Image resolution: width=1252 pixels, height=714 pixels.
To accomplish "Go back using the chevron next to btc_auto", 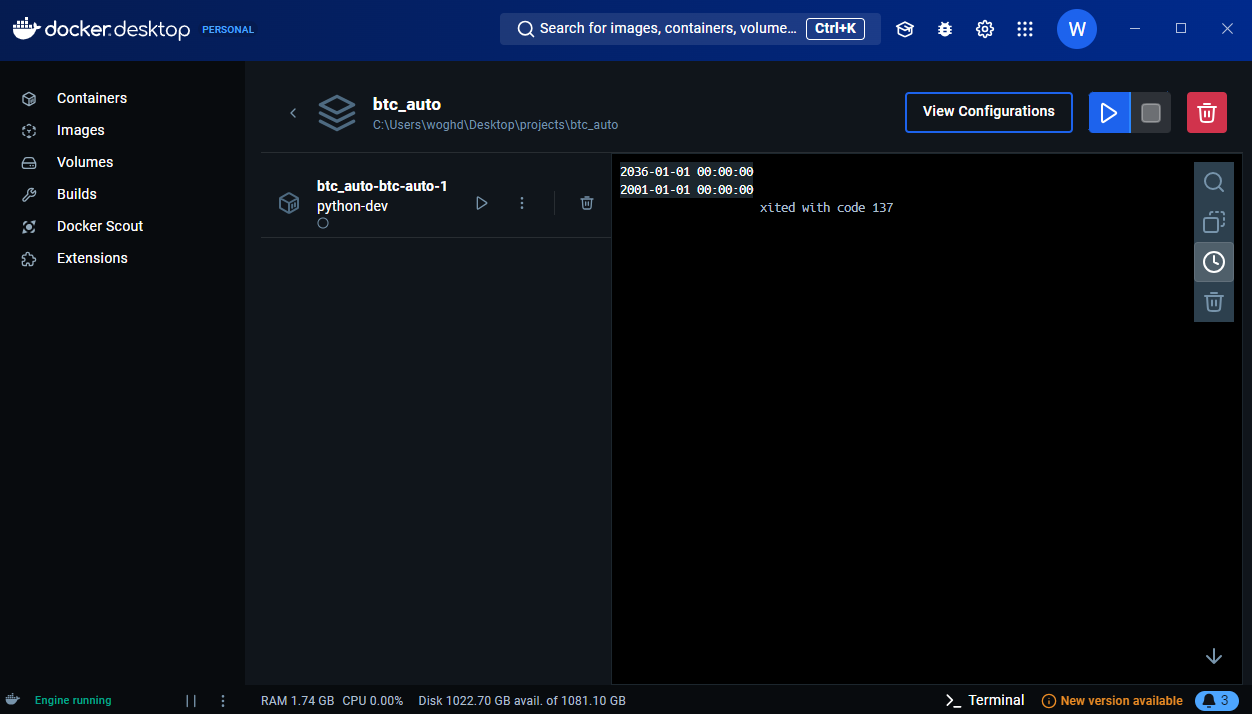I will 293,113.
